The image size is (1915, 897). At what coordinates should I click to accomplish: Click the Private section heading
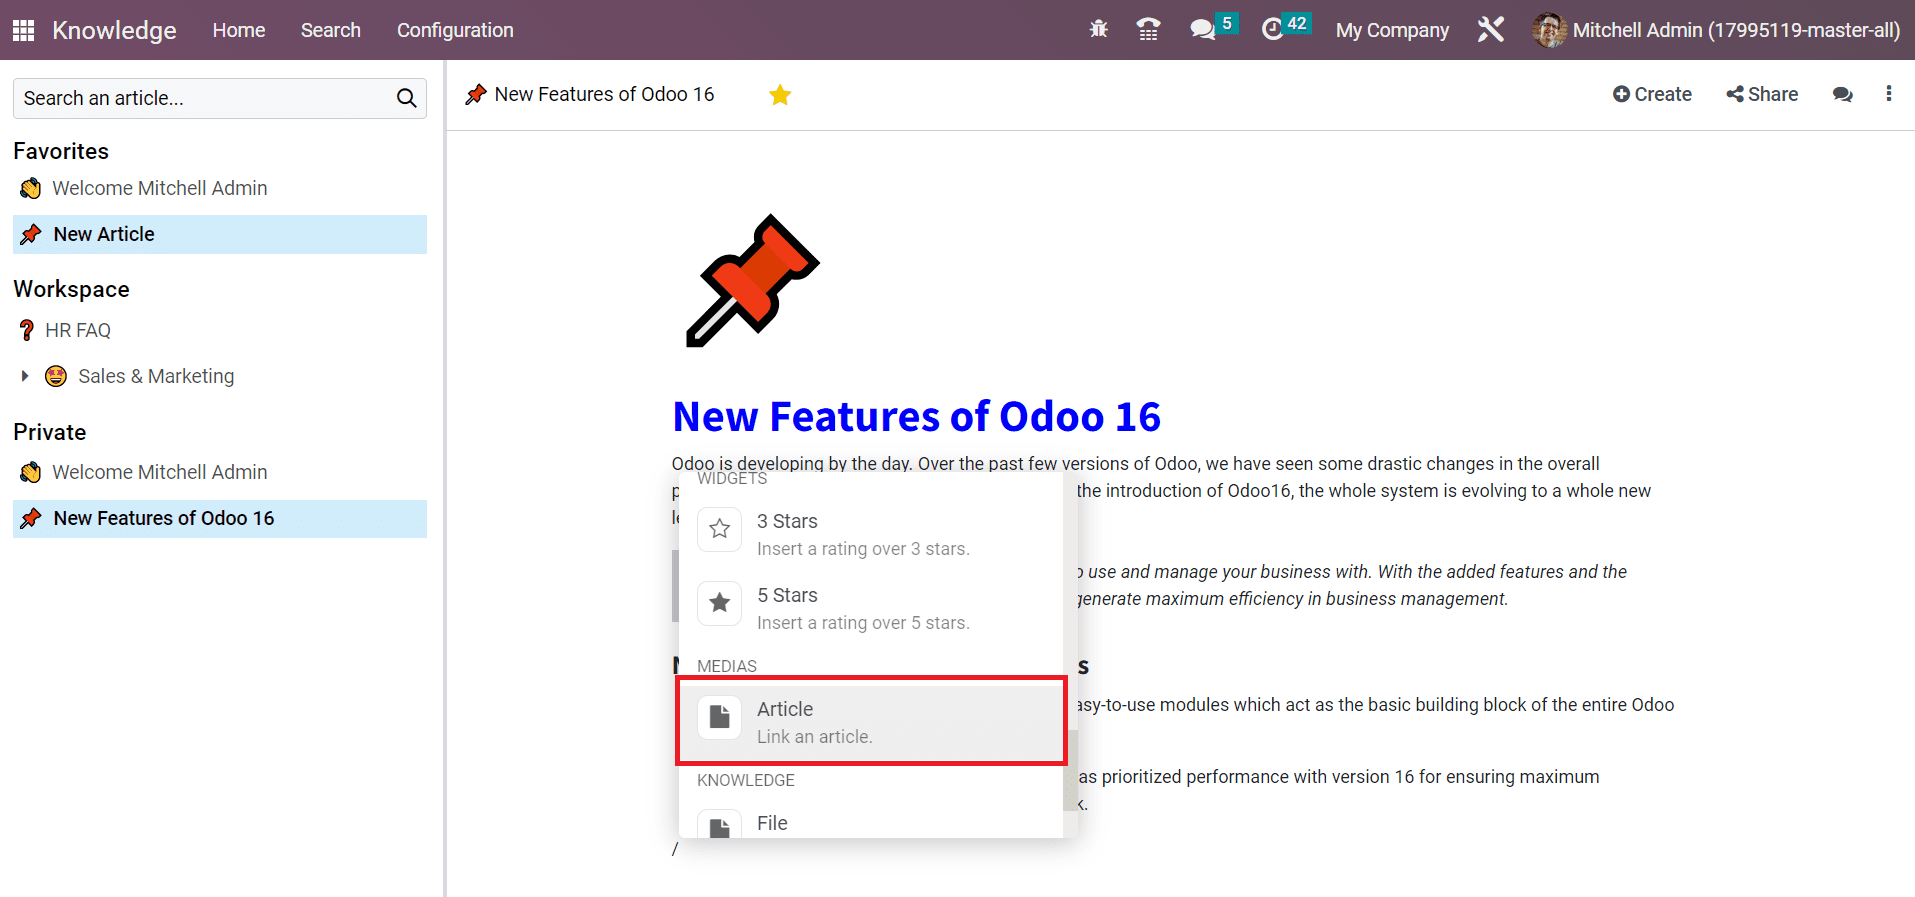pyautogui.click(x=49, y=432)
